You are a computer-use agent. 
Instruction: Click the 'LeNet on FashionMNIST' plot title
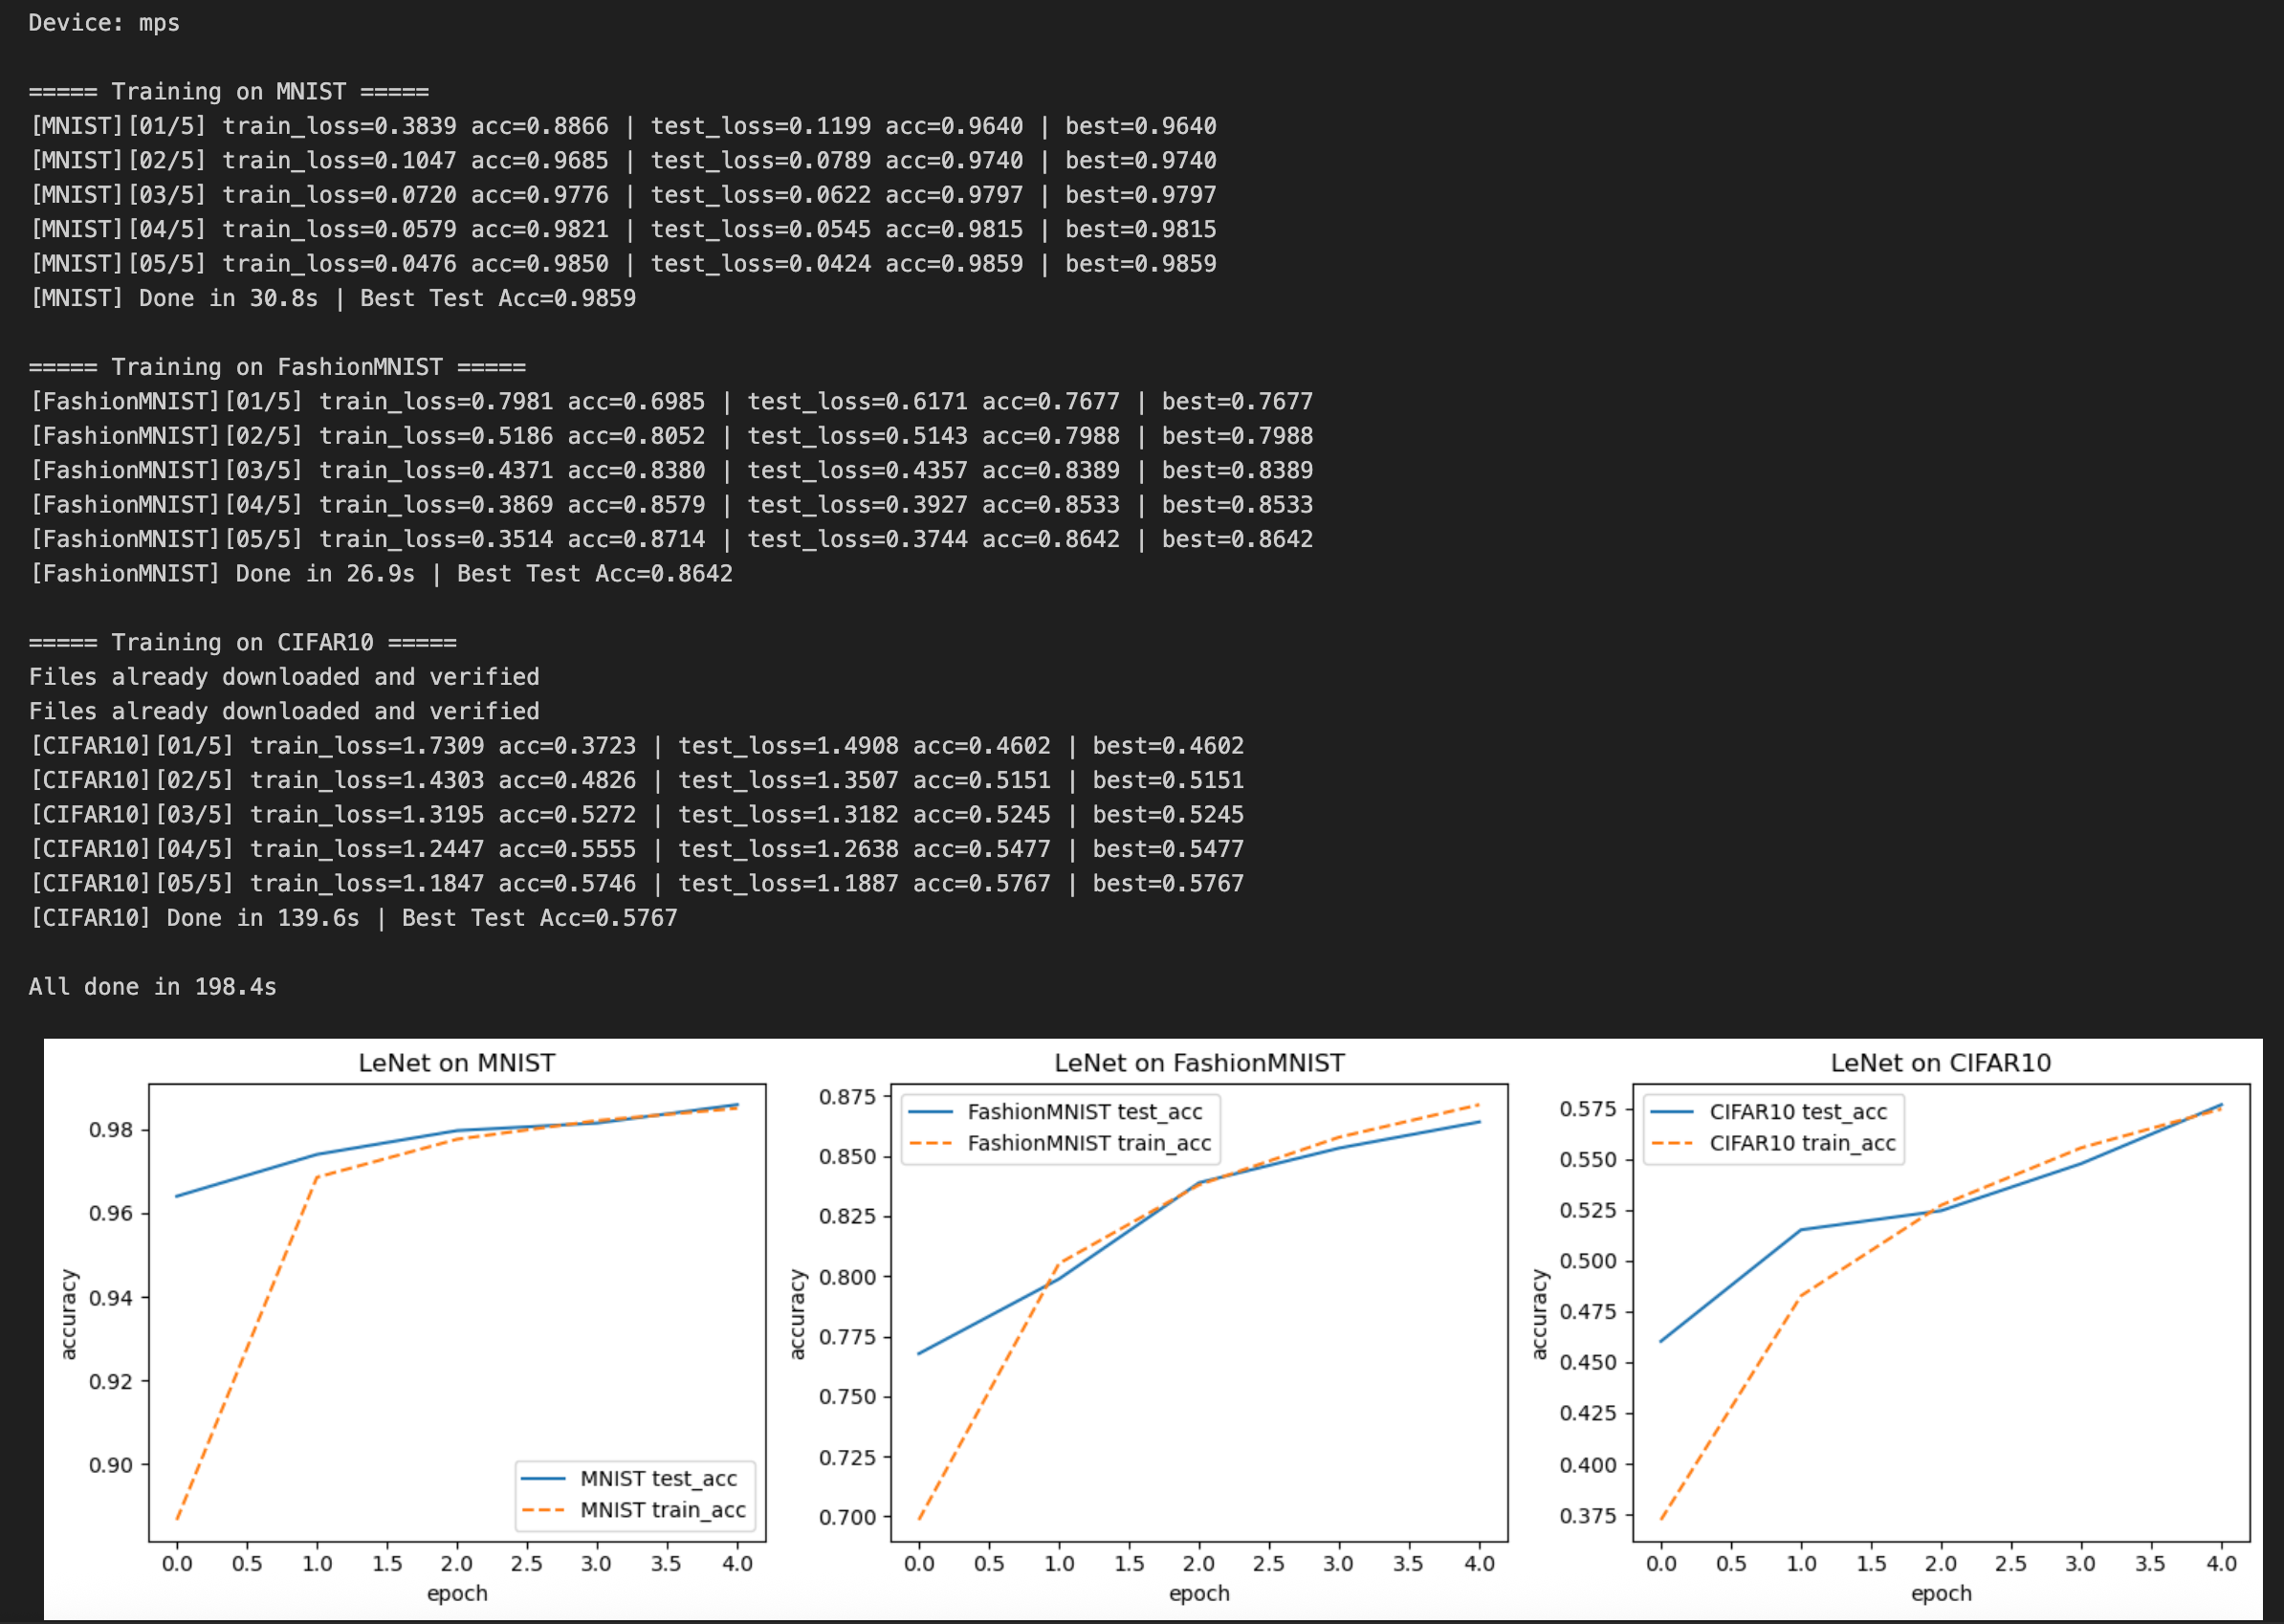(x=1199, y=1063)
